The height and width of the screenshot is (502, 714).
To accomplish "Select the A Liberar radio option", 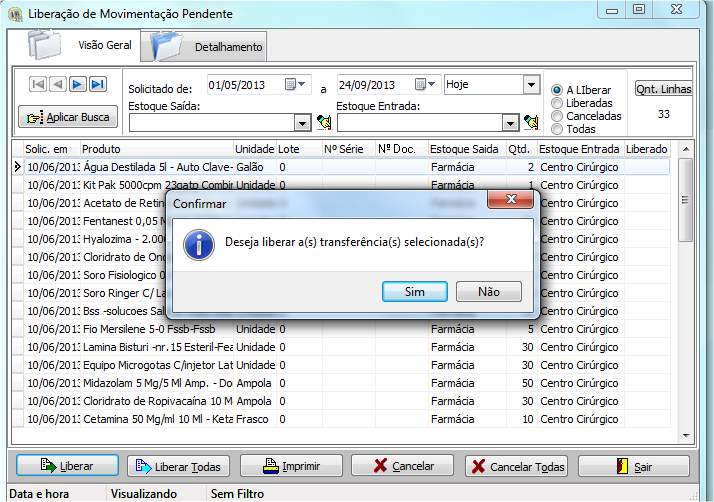I will click(557, 90).
